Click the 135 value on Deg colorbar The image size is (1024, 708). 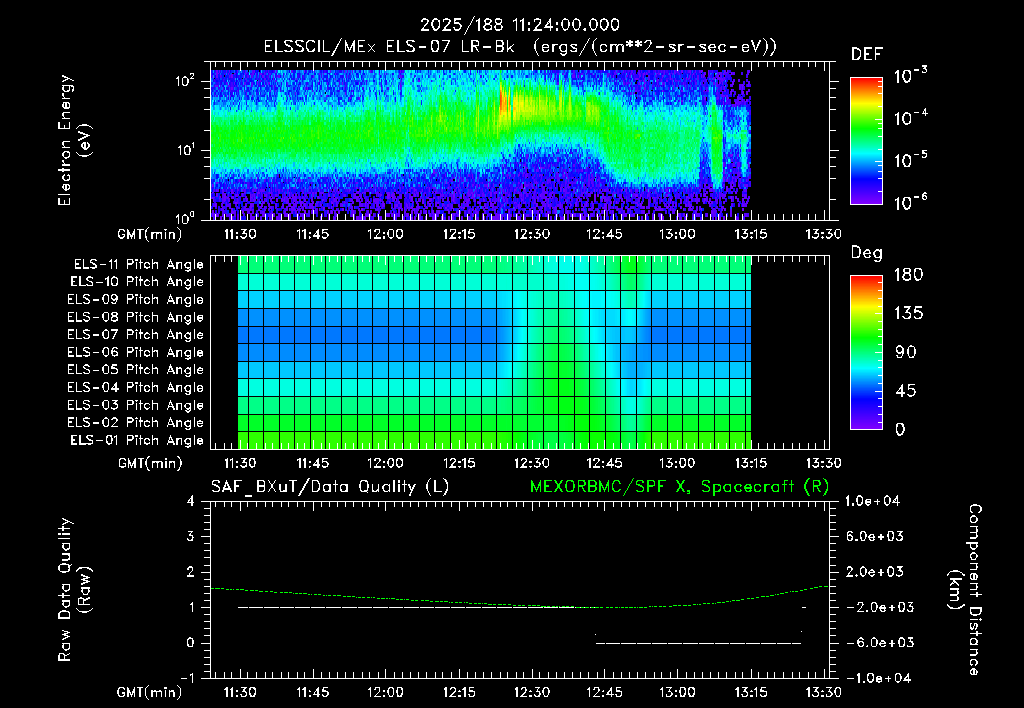click(x=908, y=313)
